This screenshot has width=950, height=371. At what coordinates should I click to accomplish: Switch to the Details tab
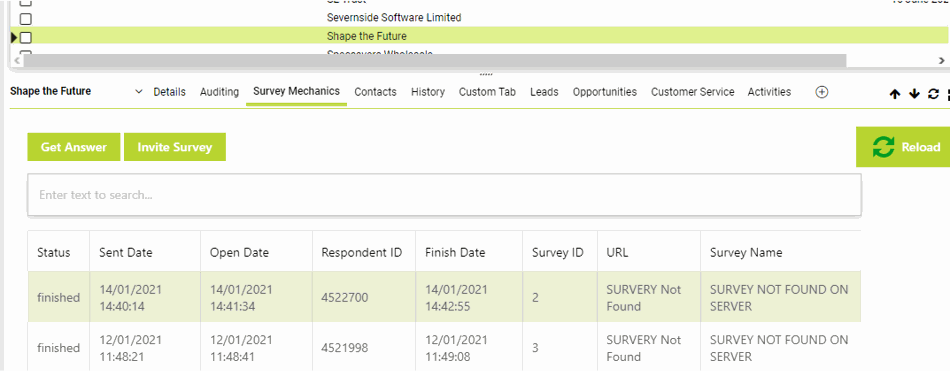pos(170,92)
